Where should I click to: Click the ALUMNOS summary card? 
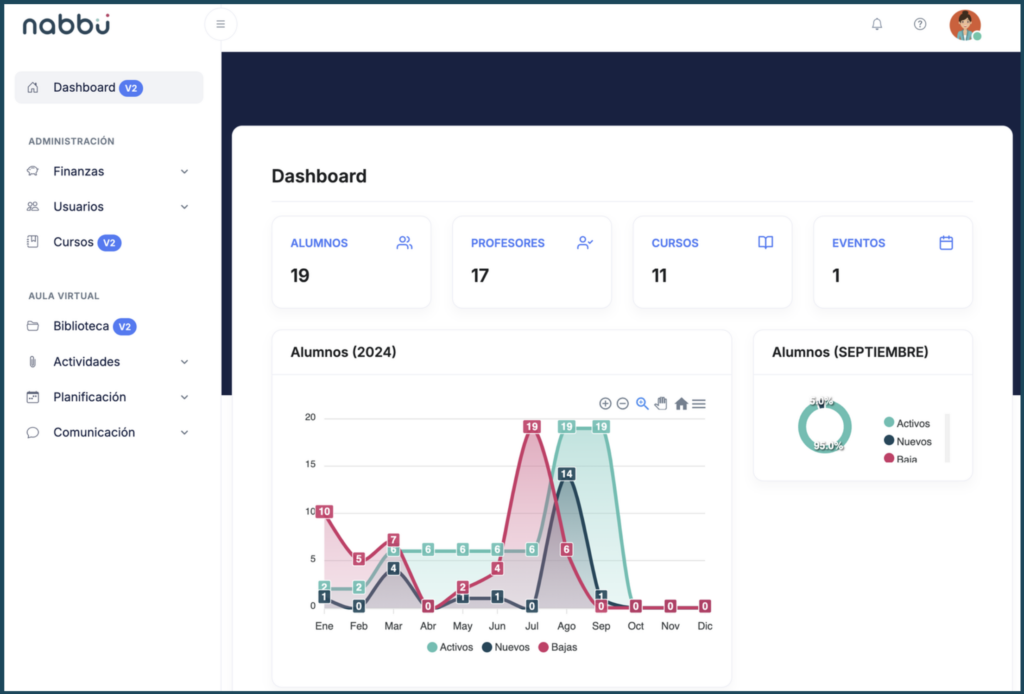351,261
